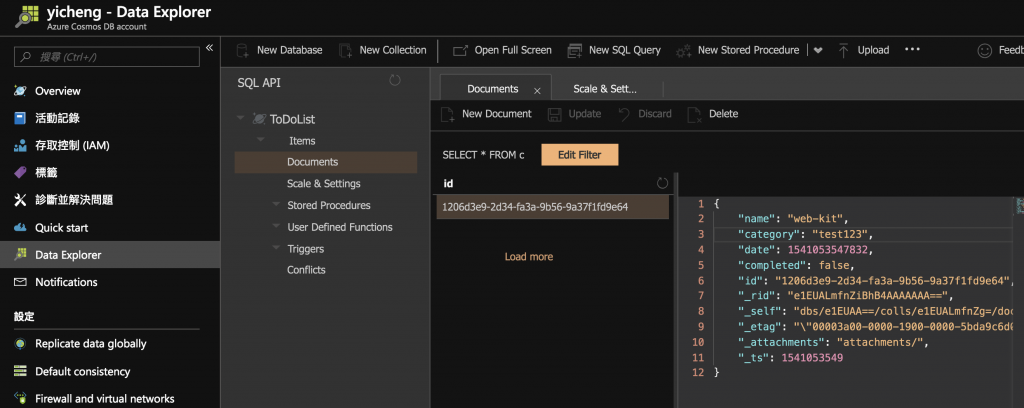
Task: Click the Overview icon in sidebar
Action: 21,91
